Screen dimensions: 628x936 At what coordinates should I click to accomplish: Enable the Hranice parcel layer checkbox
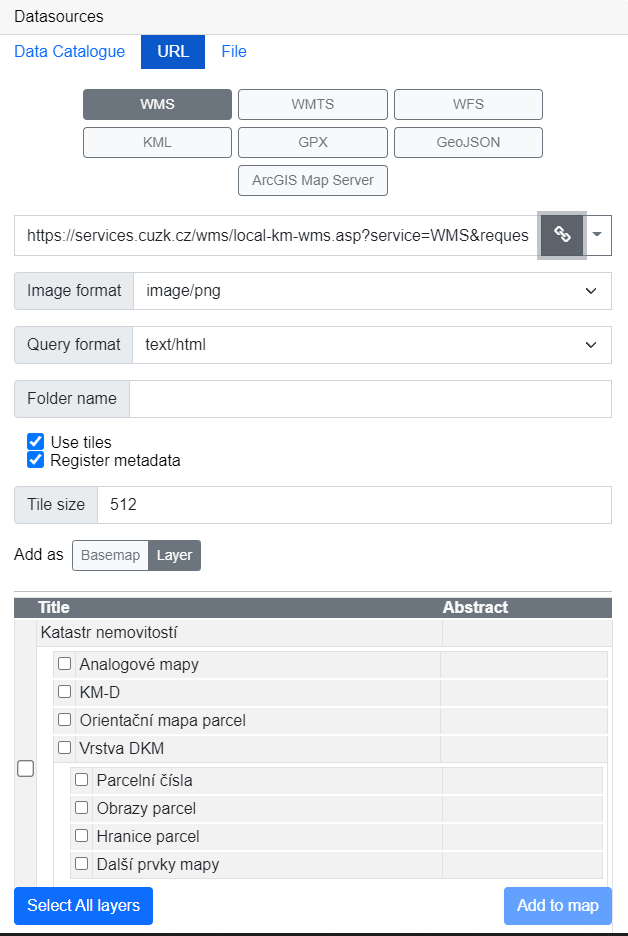click(x=82, y=836)
